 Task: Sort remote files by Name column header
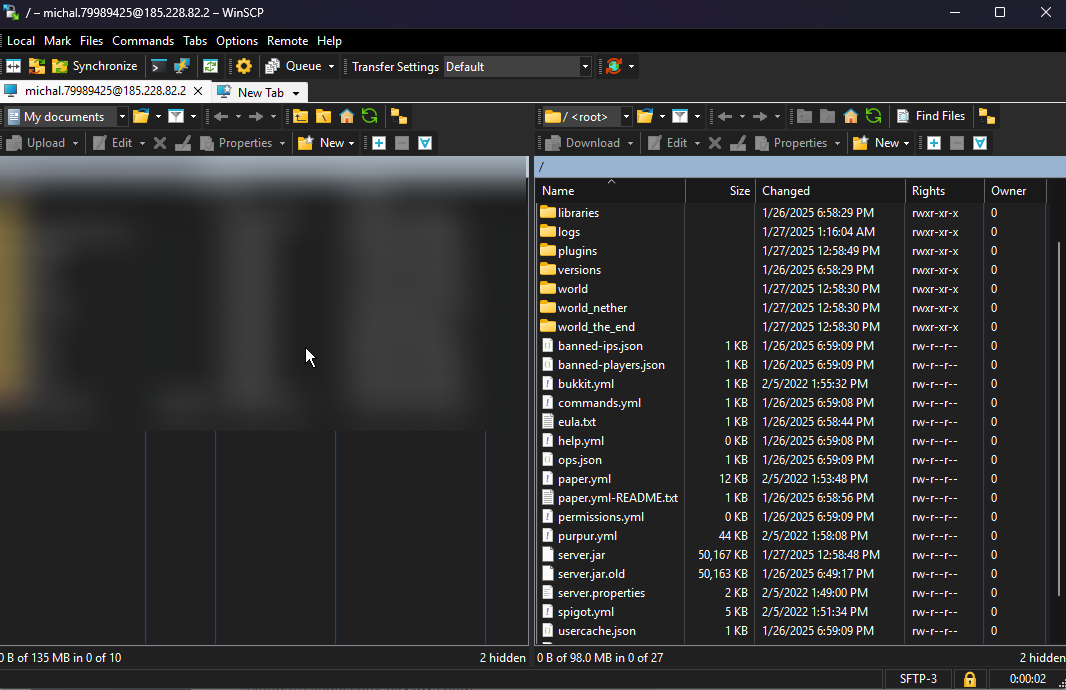click(611, 191)
